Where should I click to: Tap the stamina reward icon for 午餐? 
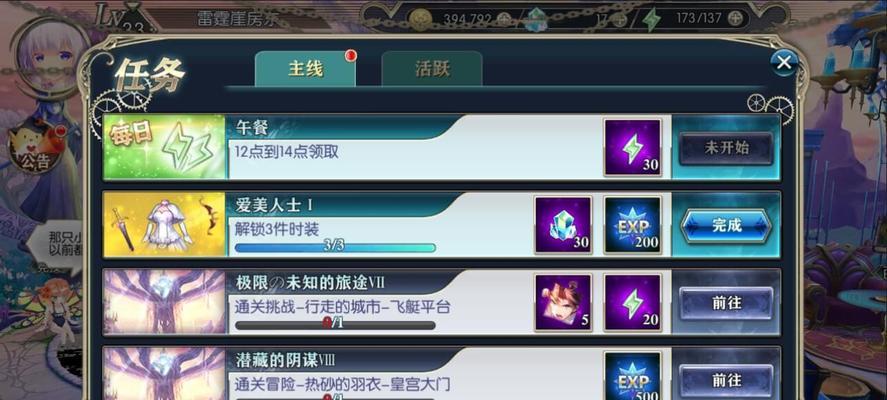pos(632,148)
